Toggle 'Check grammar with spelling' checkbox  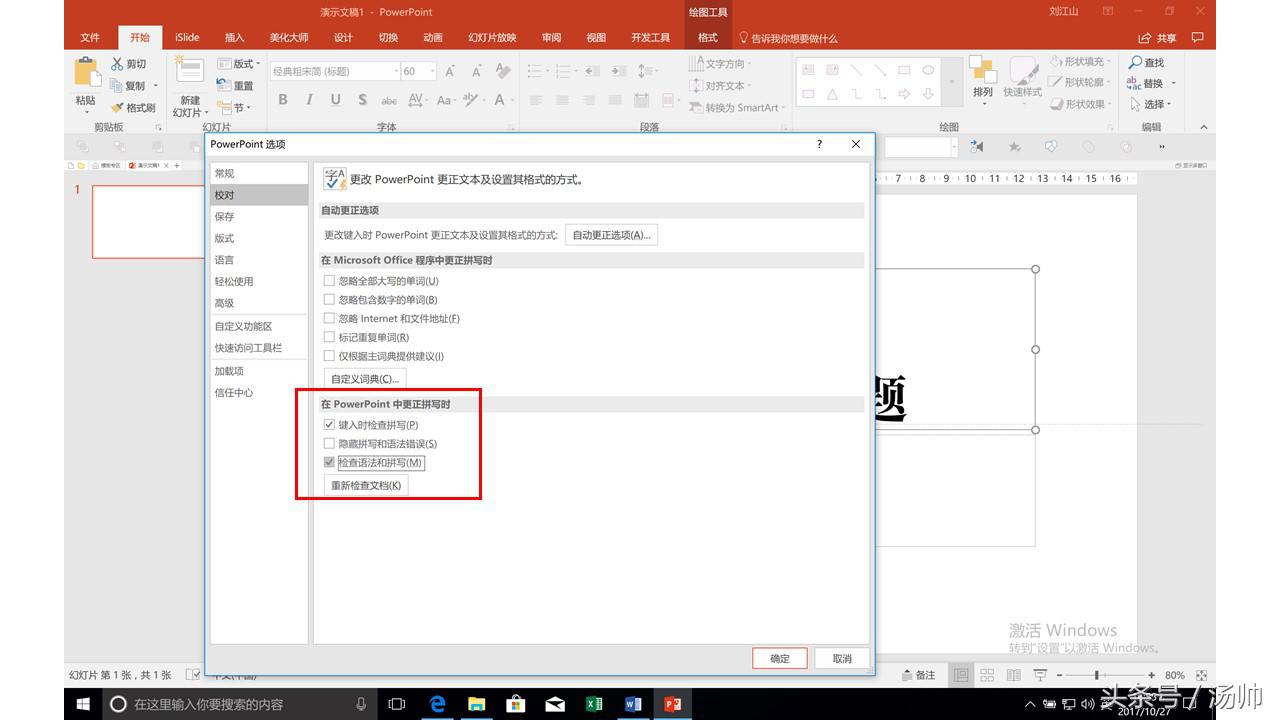(x=329, y=463)
